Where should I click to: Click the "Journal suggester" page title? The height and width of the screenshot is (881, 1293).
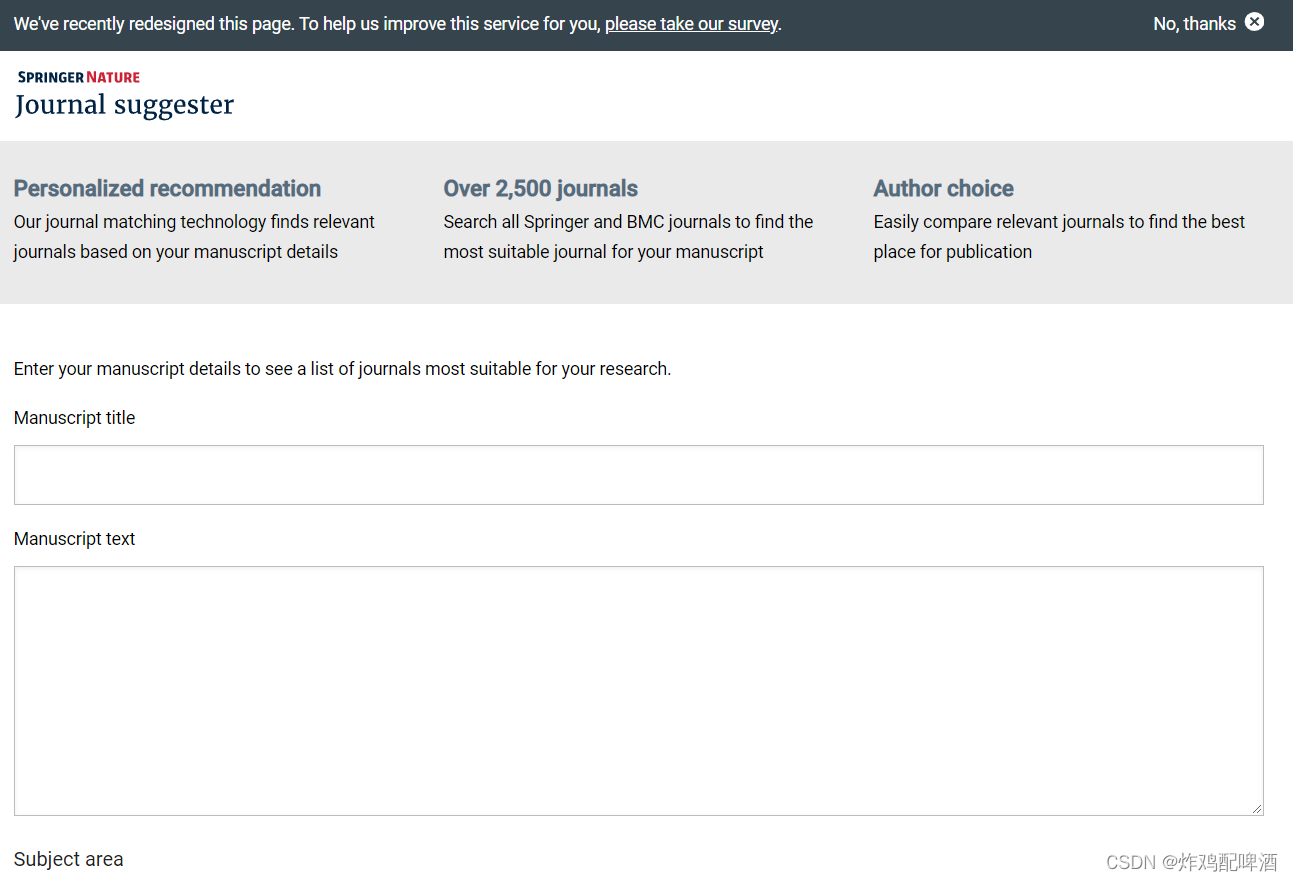coord(124,105)
